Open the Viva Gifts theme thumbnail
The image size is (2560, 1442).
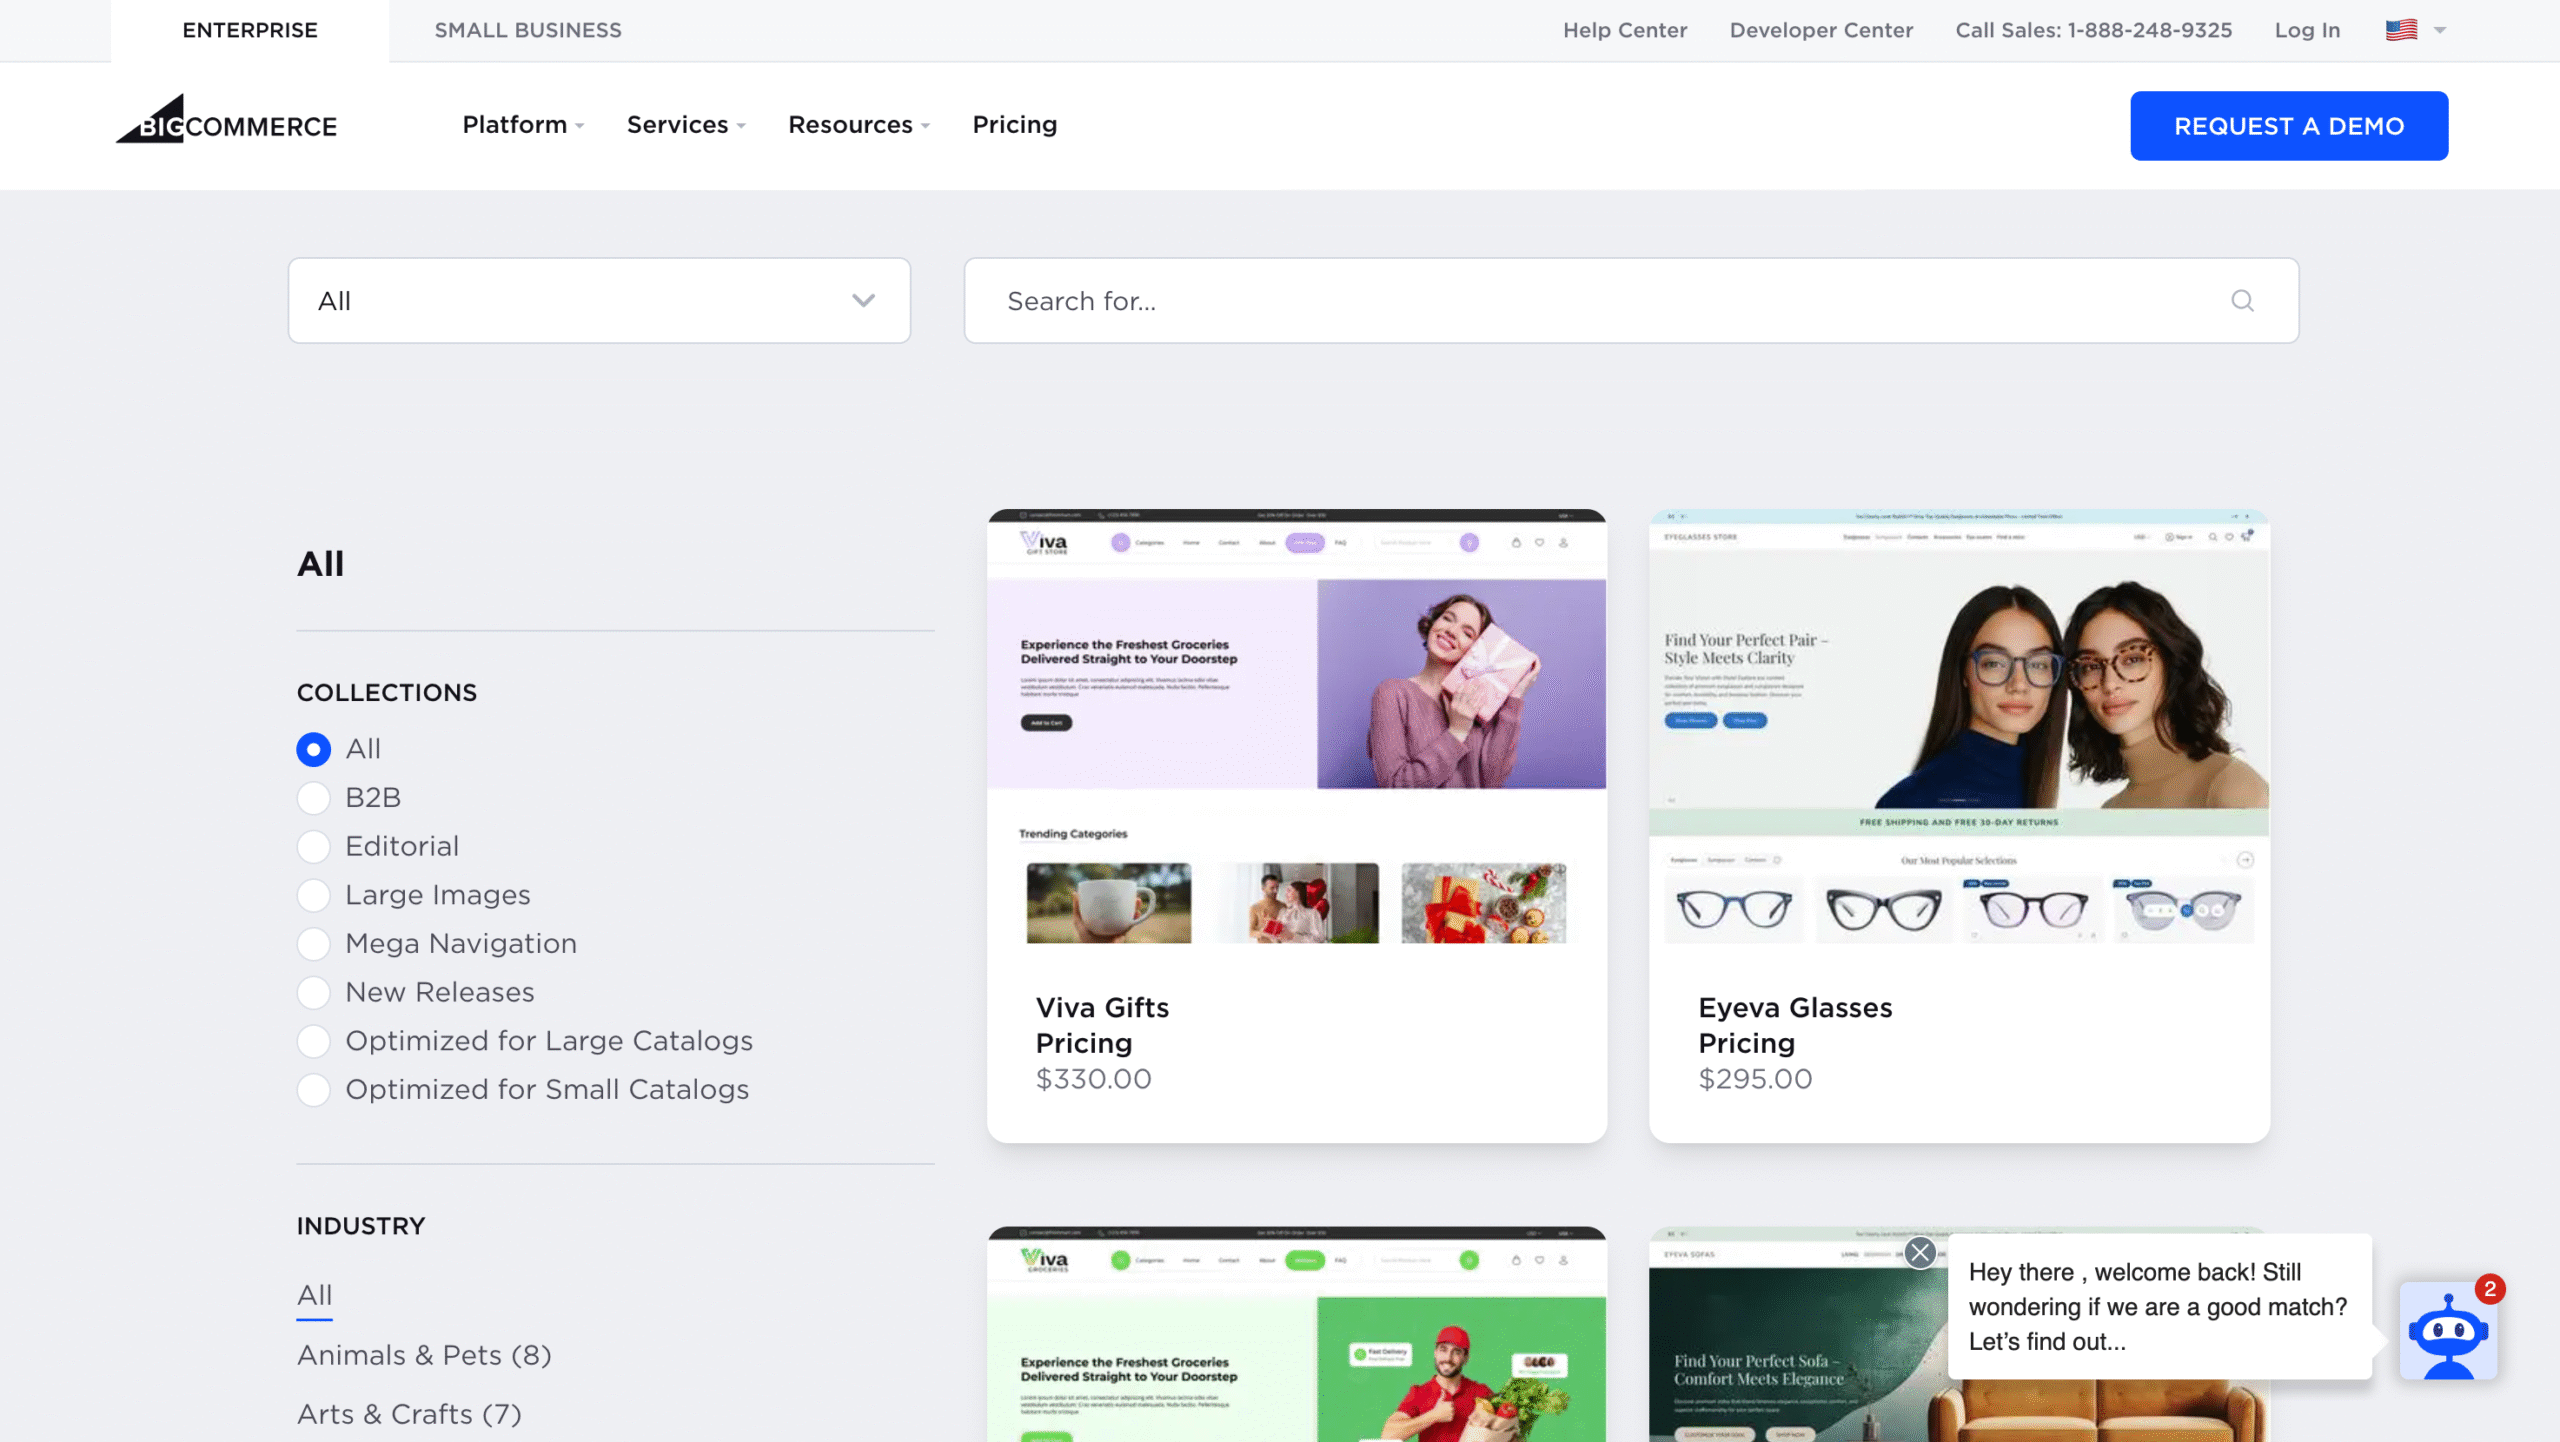[1296, 728]
